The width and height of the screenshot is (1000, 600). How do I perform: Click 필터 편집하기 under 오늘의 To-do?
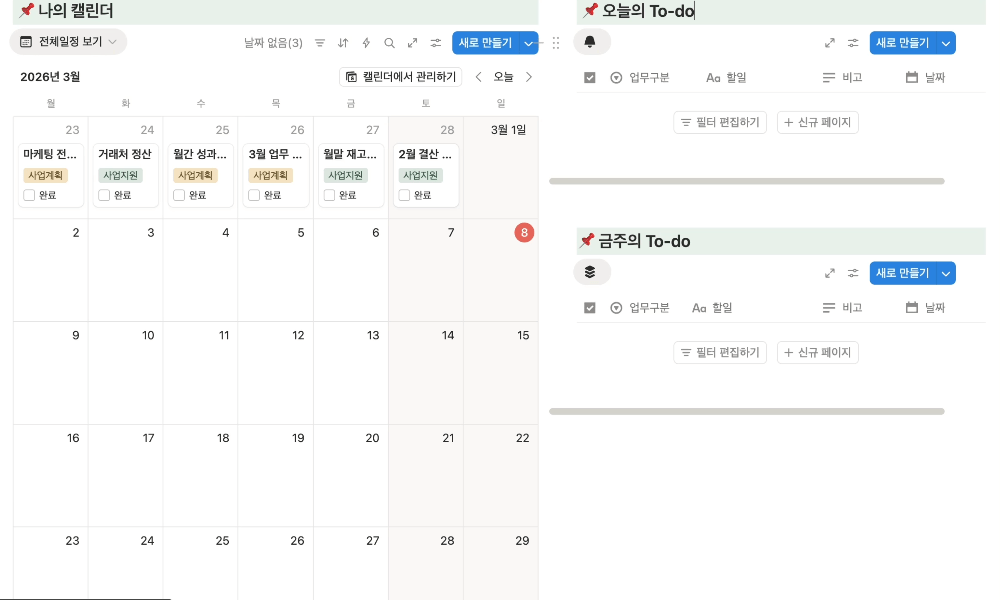(x=720, y=123)
